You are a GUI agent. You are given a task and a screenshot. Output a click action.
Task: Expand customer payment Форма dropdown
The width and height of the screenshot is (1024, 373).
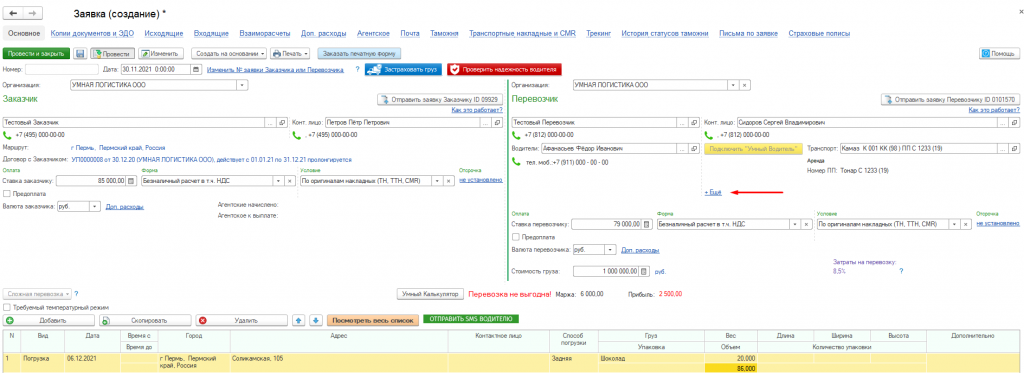[x=280, y=181]
